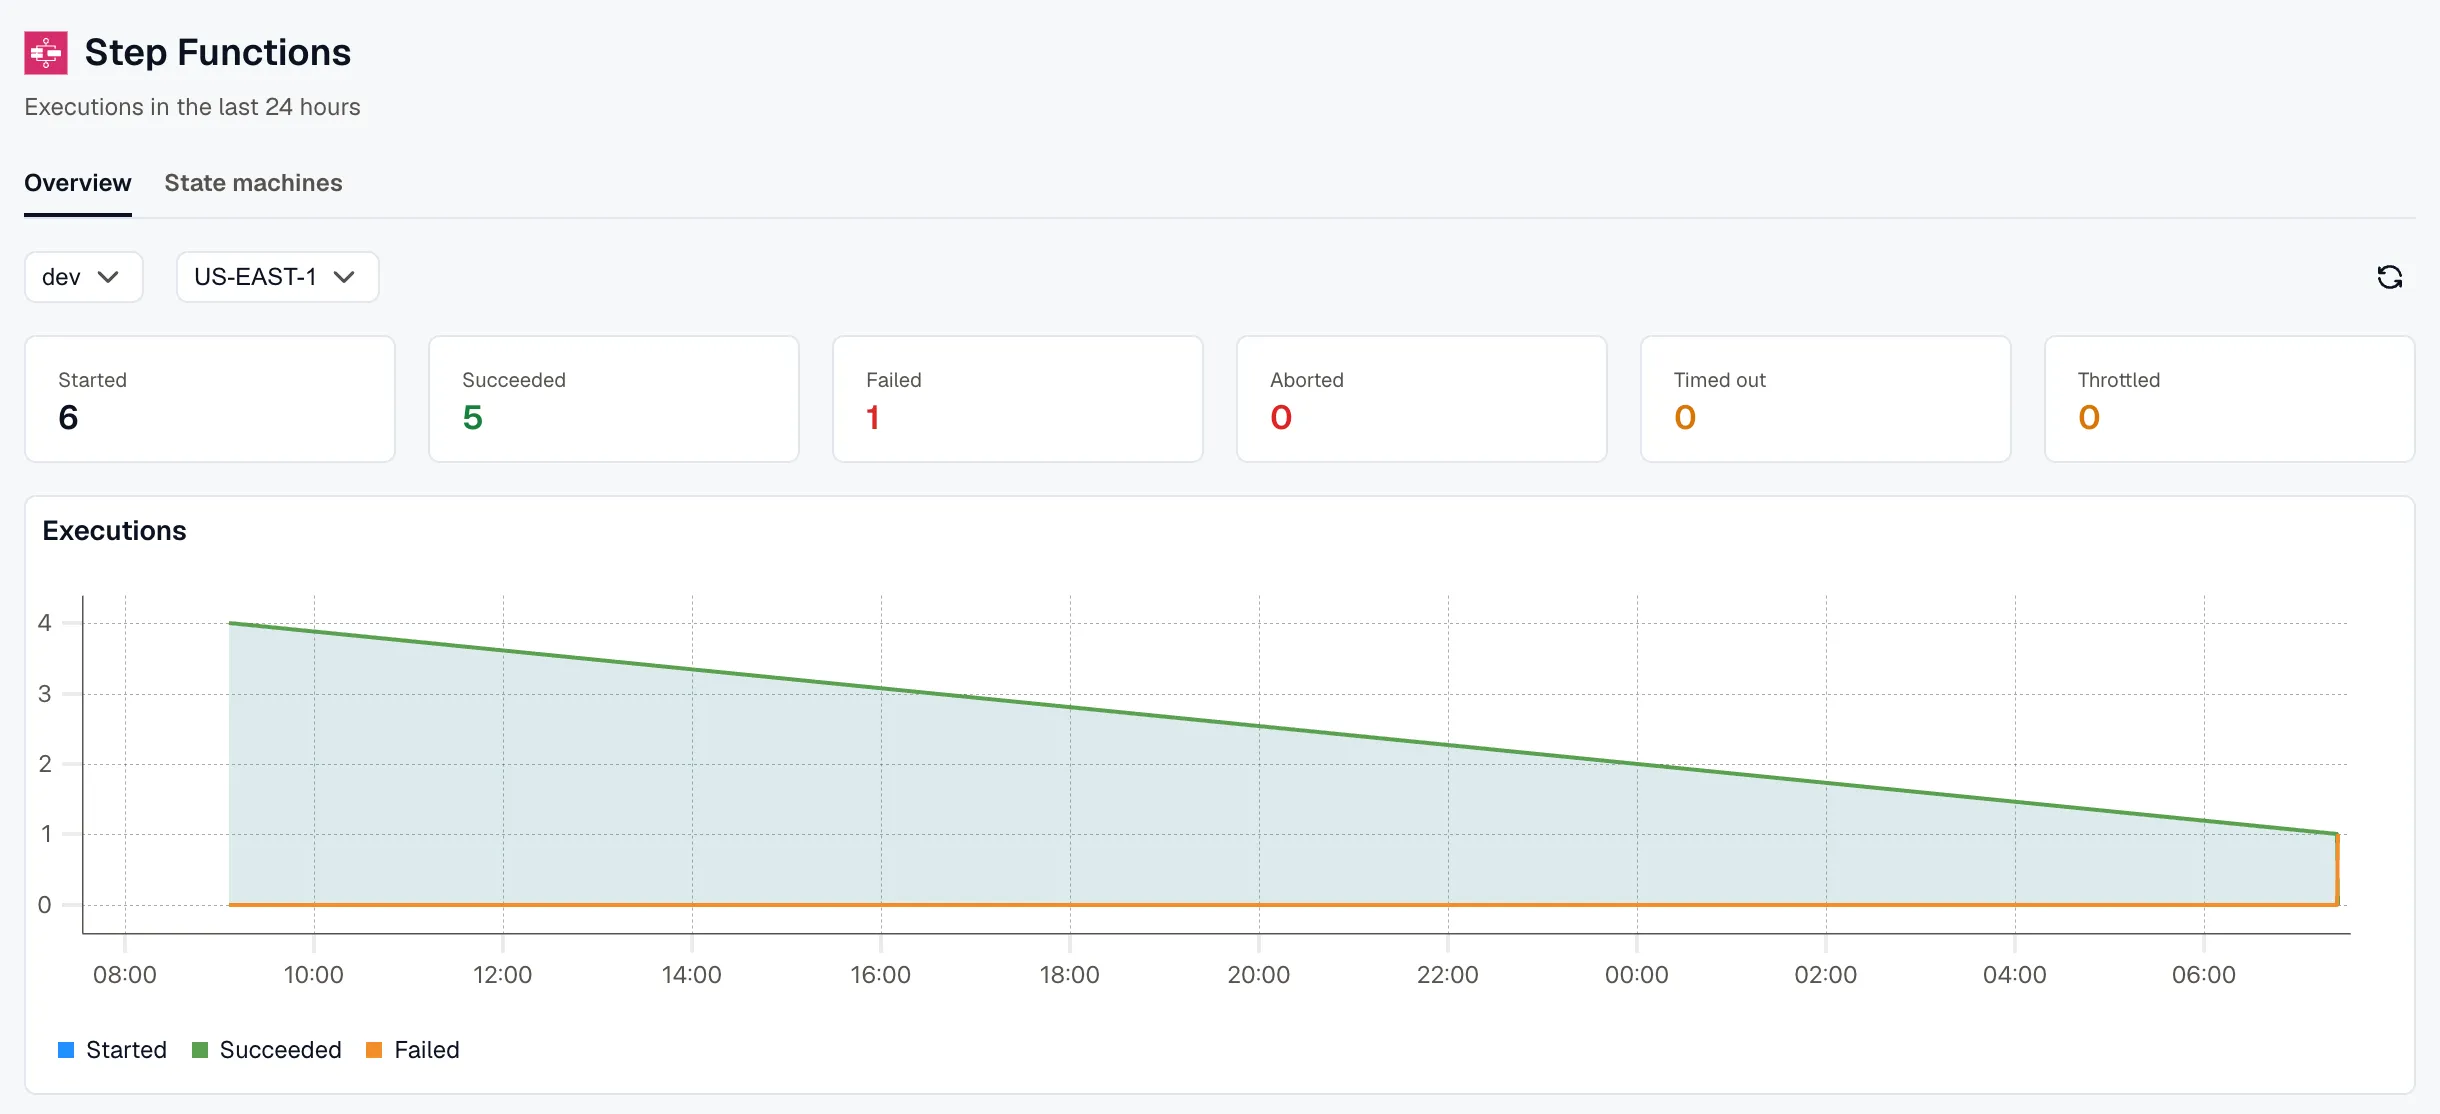Open the Throttled metric card
2440x1114 pixels.
(x=2230, y=399)
